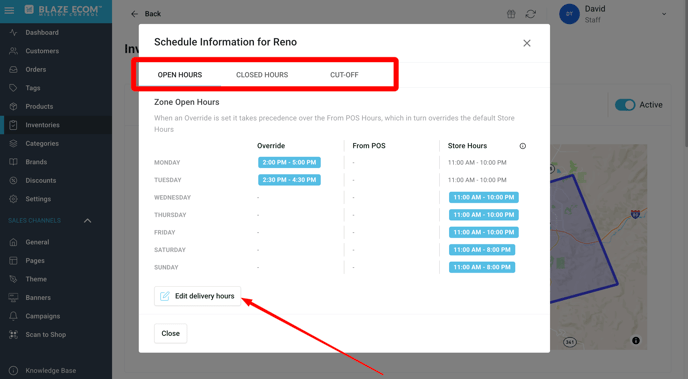Image resolution: width=688 pixels, height=379 pixels.
Task: Collapse the Sales Channels section
Action: click(x=87, y=221)
